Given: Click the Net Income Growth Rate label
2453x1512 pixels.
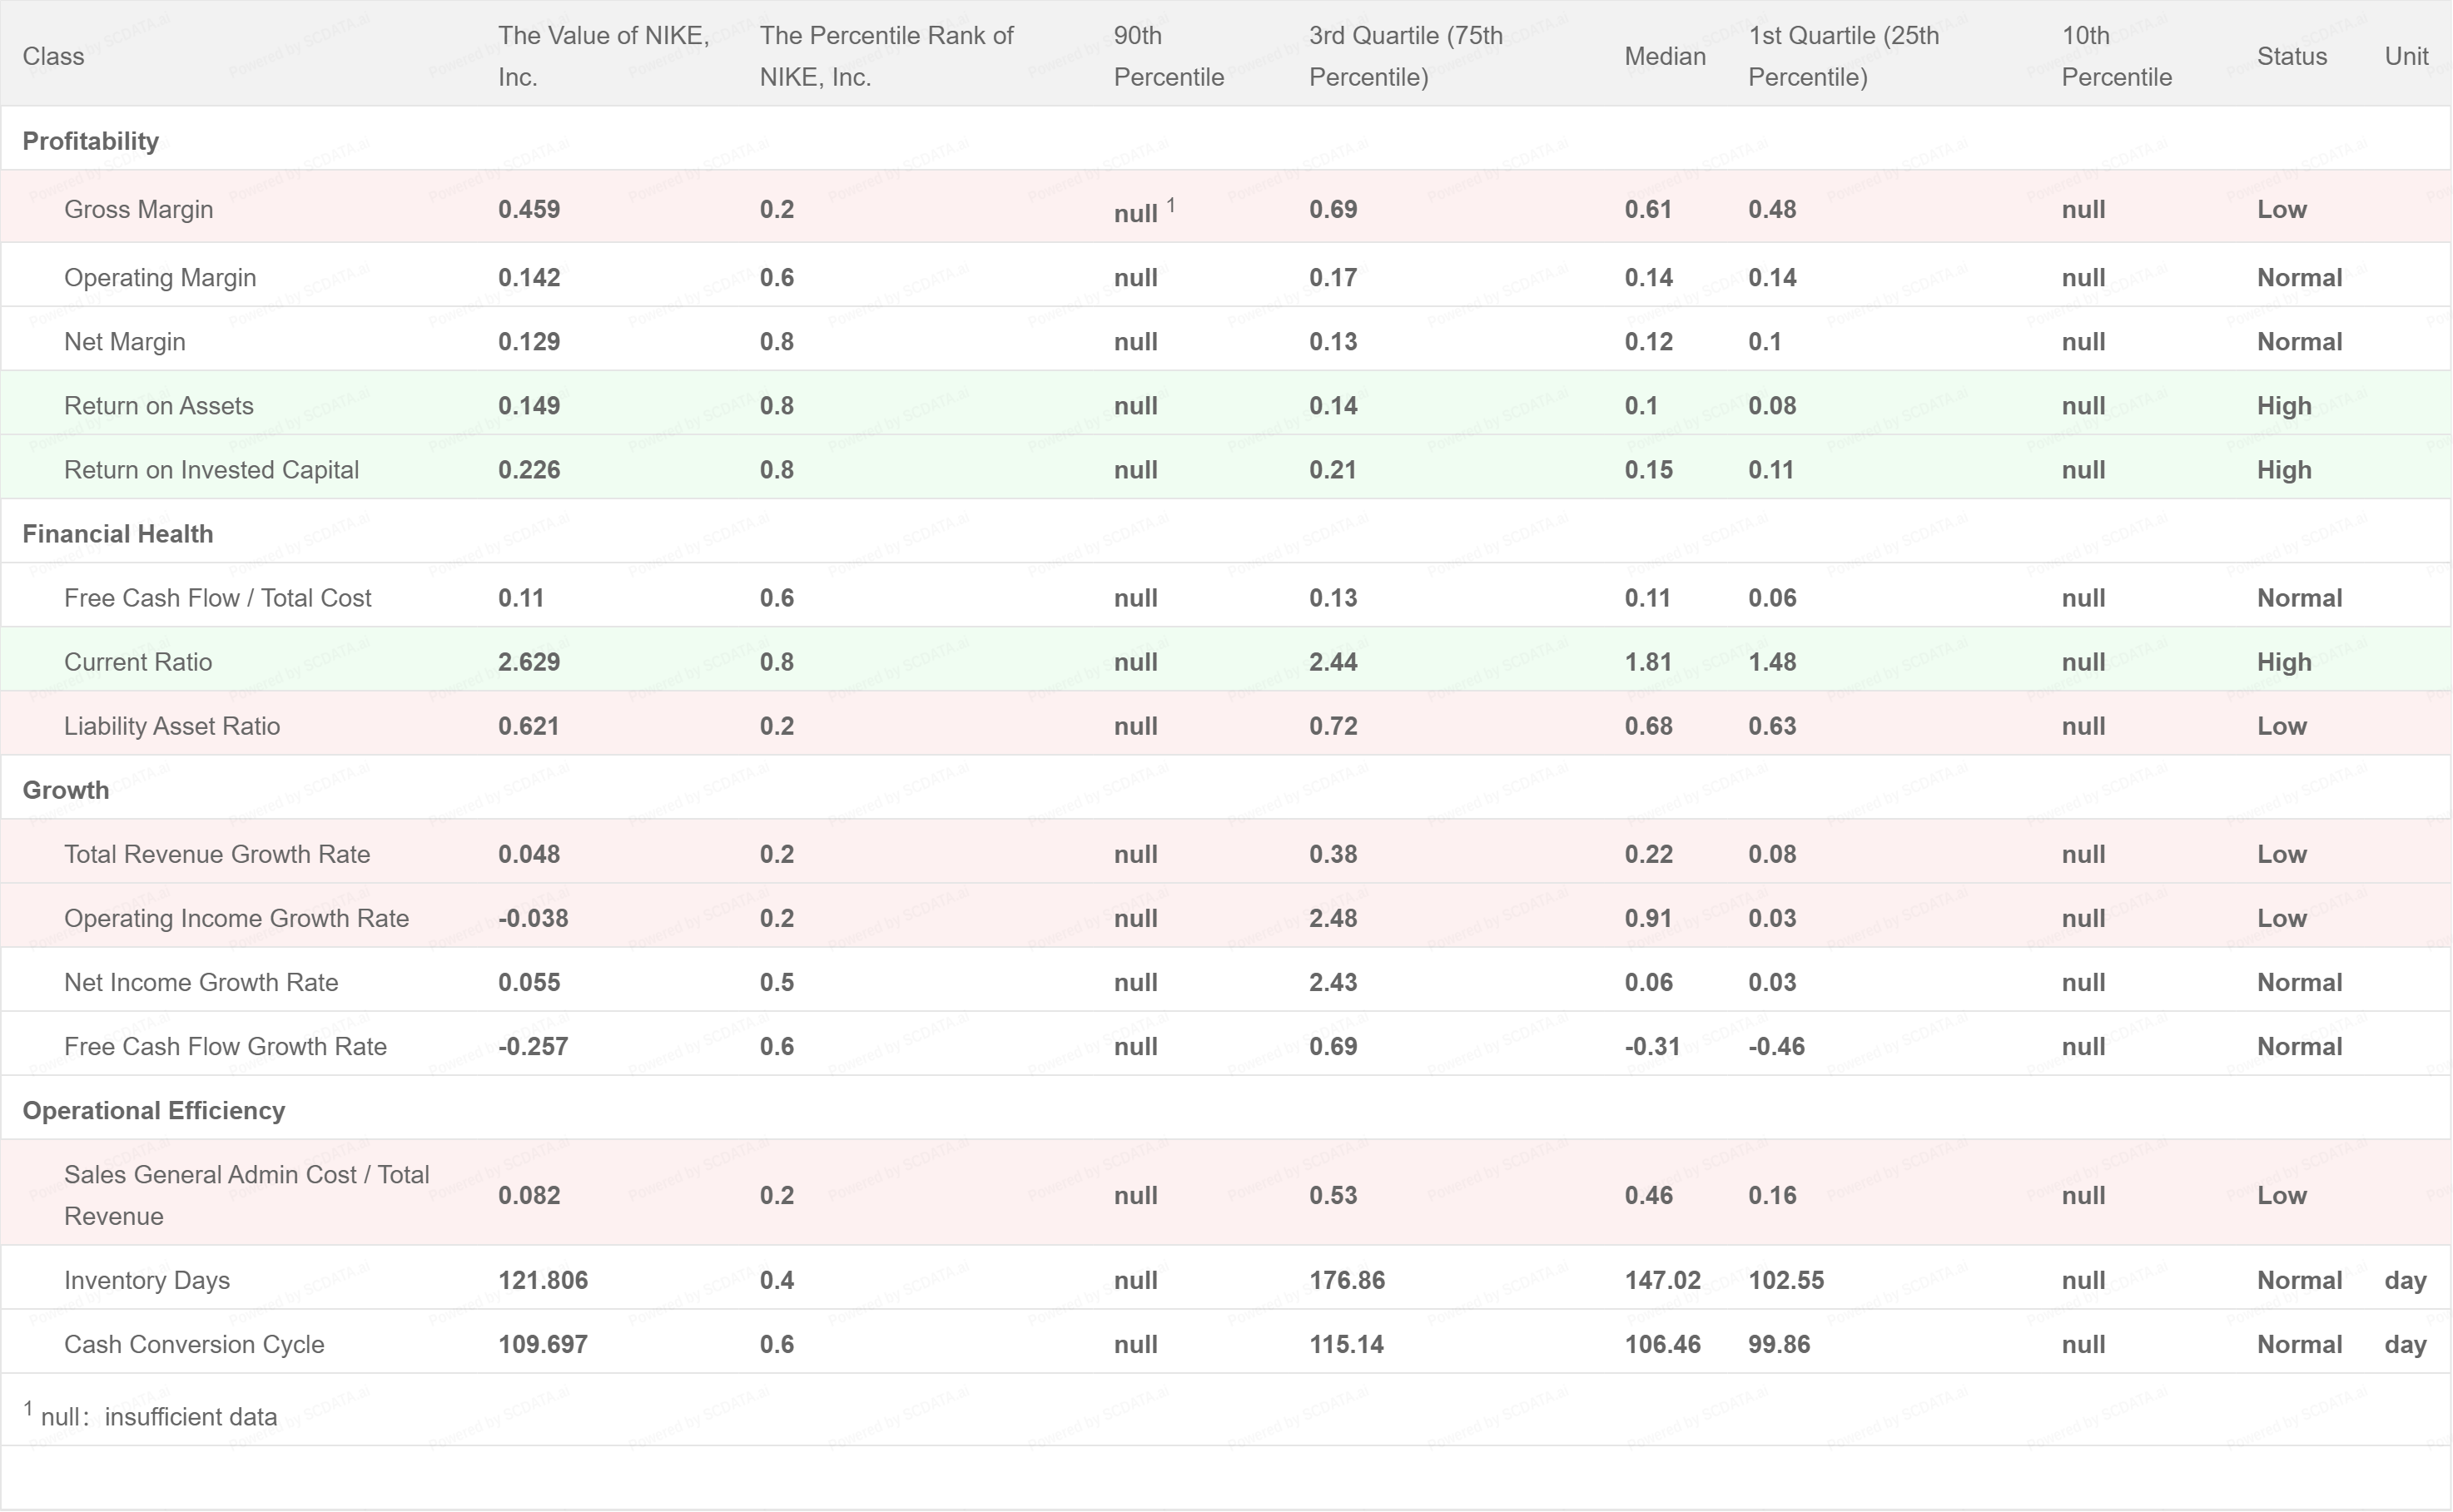Looking at the screenshot, I should pos(201,982).
